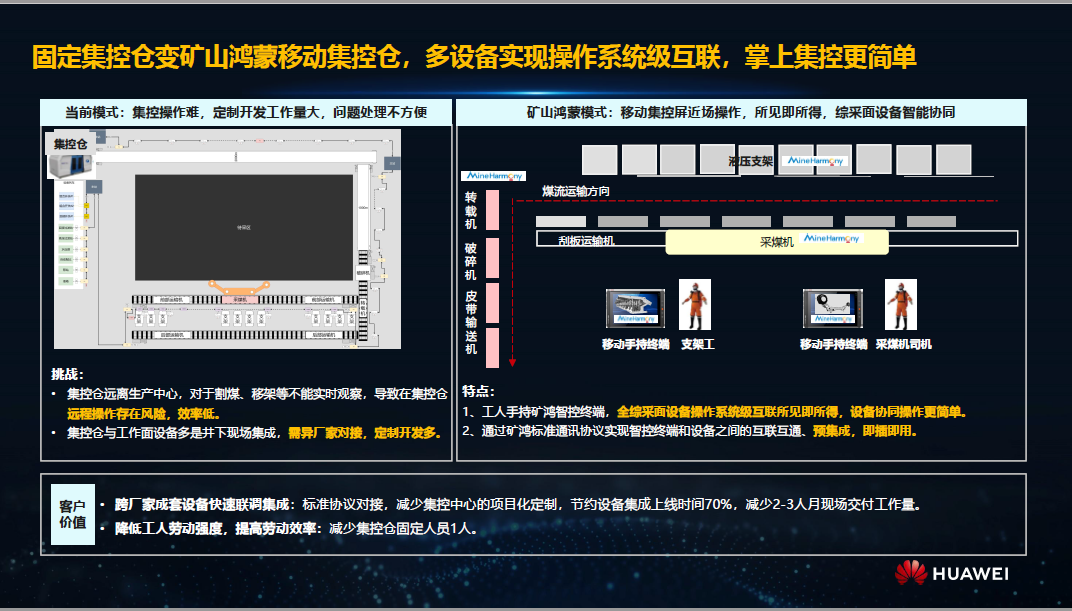
Task: Click the 矿山鸿蒙模式 panel header
Action: 741,112
